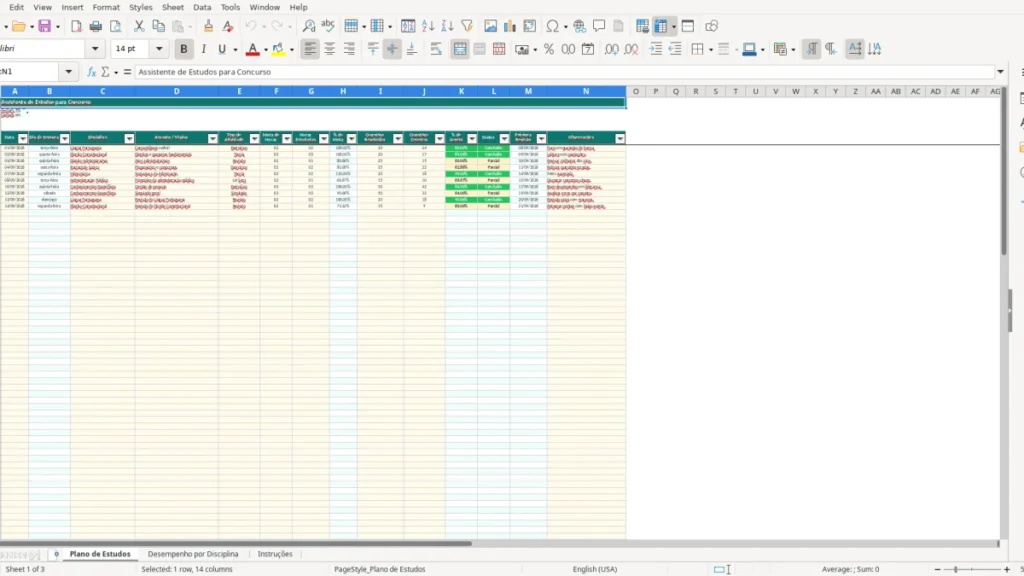Expand the formula bar
Viewport: 1024px width, 576px height.
click(1000, 72)
